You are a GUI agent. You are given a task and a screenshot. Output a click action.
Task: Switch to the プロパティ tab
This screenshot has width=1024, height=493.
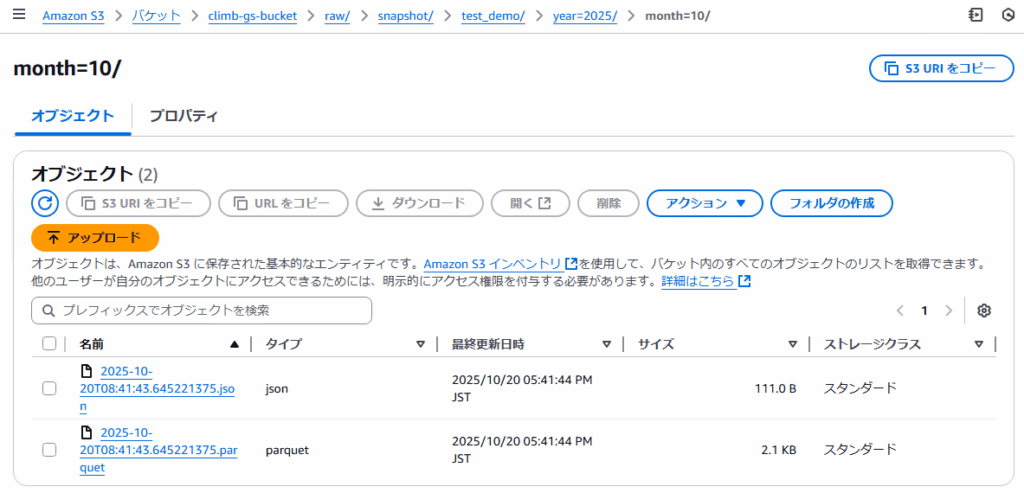pos(183,116)
